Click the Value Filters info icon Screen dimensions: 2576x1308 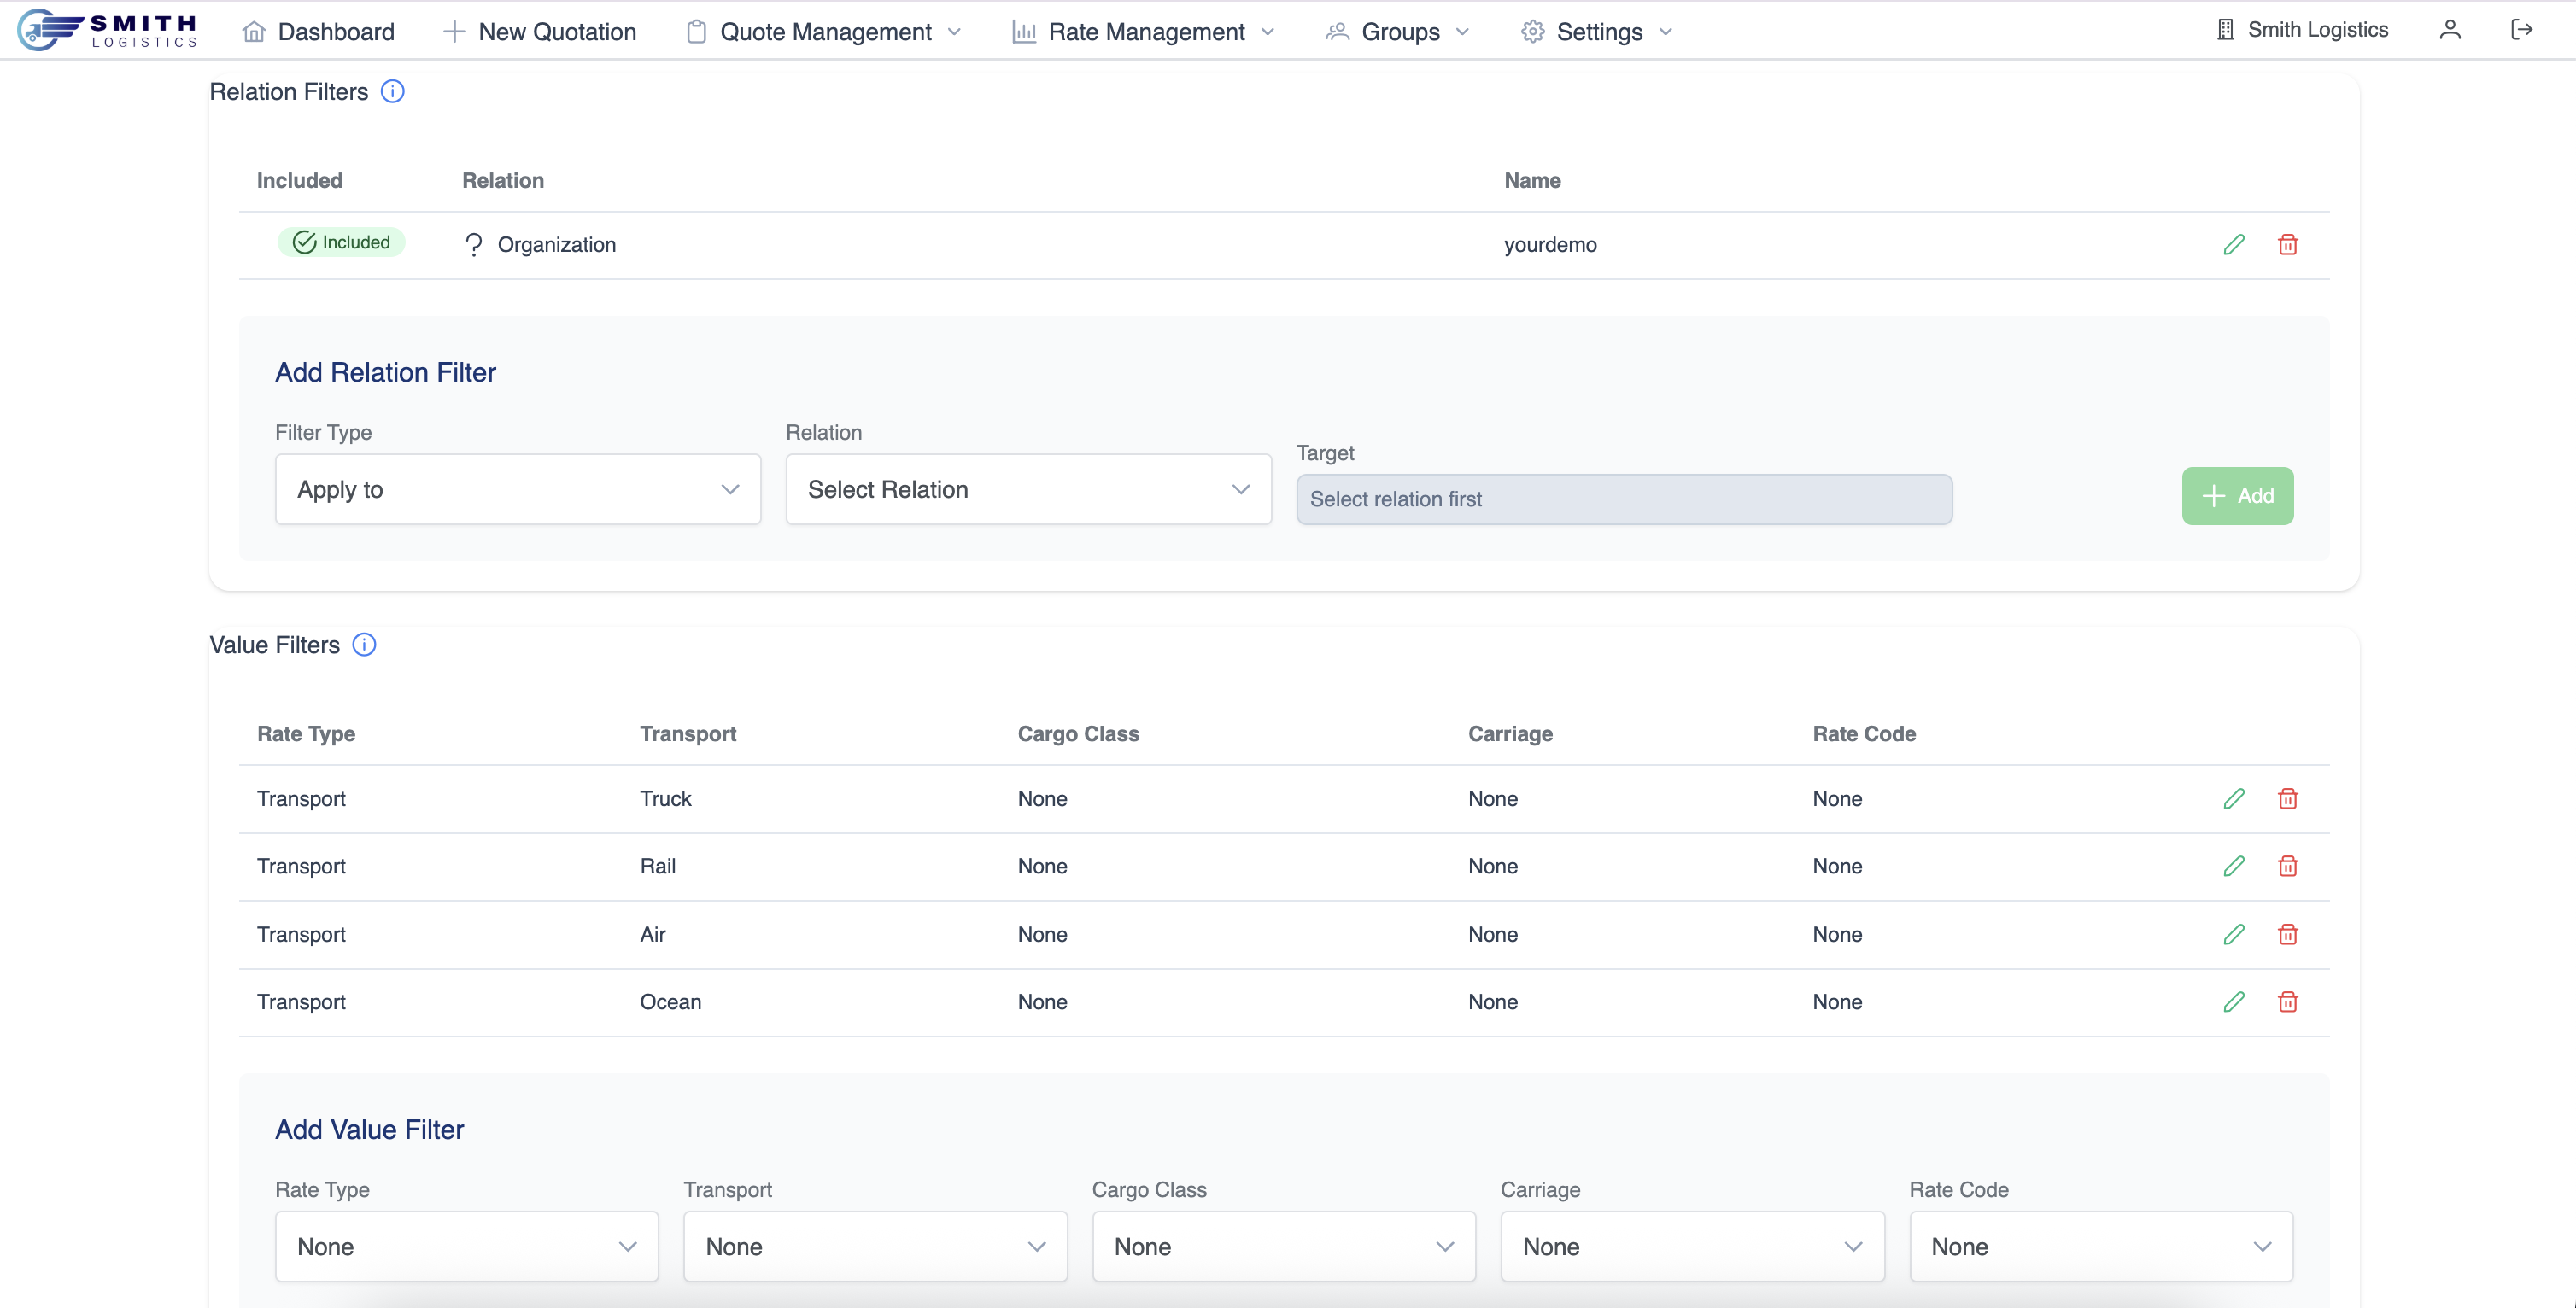pyautogui.click(x=365, y=645)
